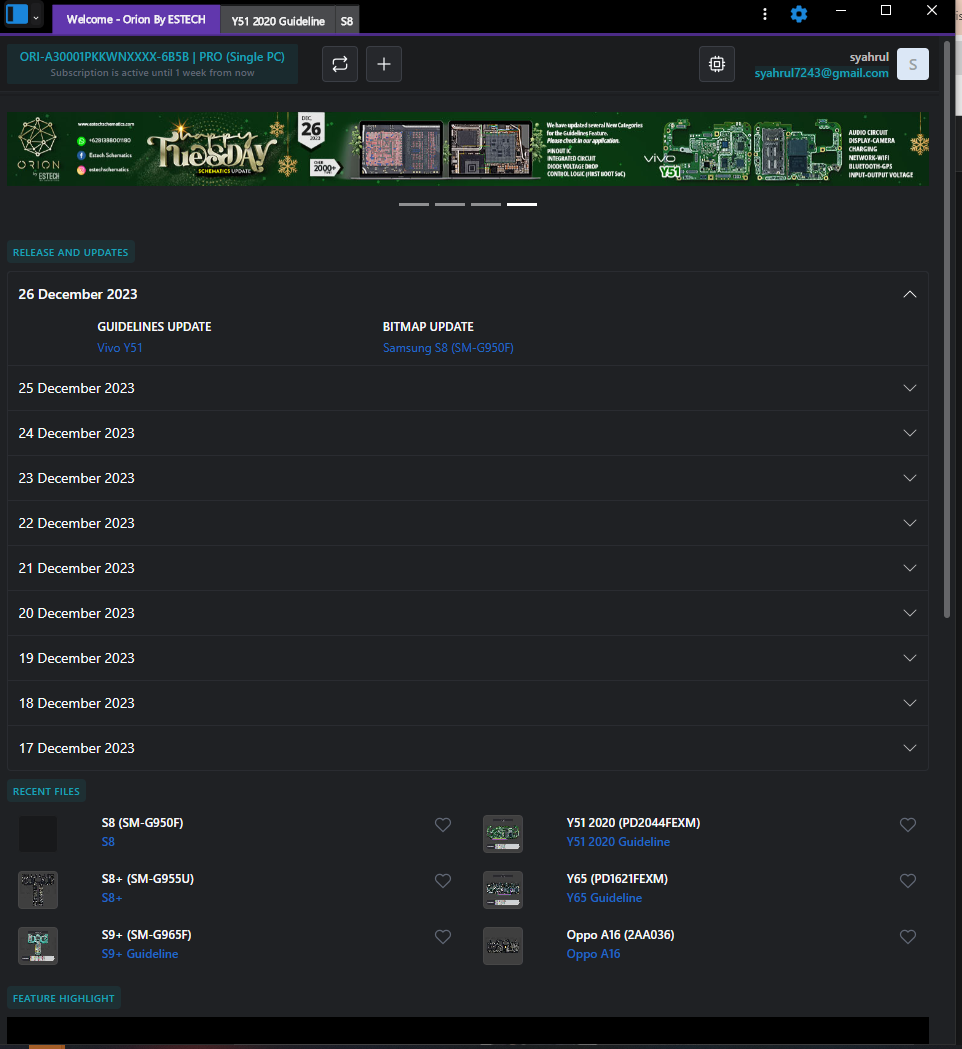
Task: Open the Vivo Y51 guidelines link
Action: point(120,348)
